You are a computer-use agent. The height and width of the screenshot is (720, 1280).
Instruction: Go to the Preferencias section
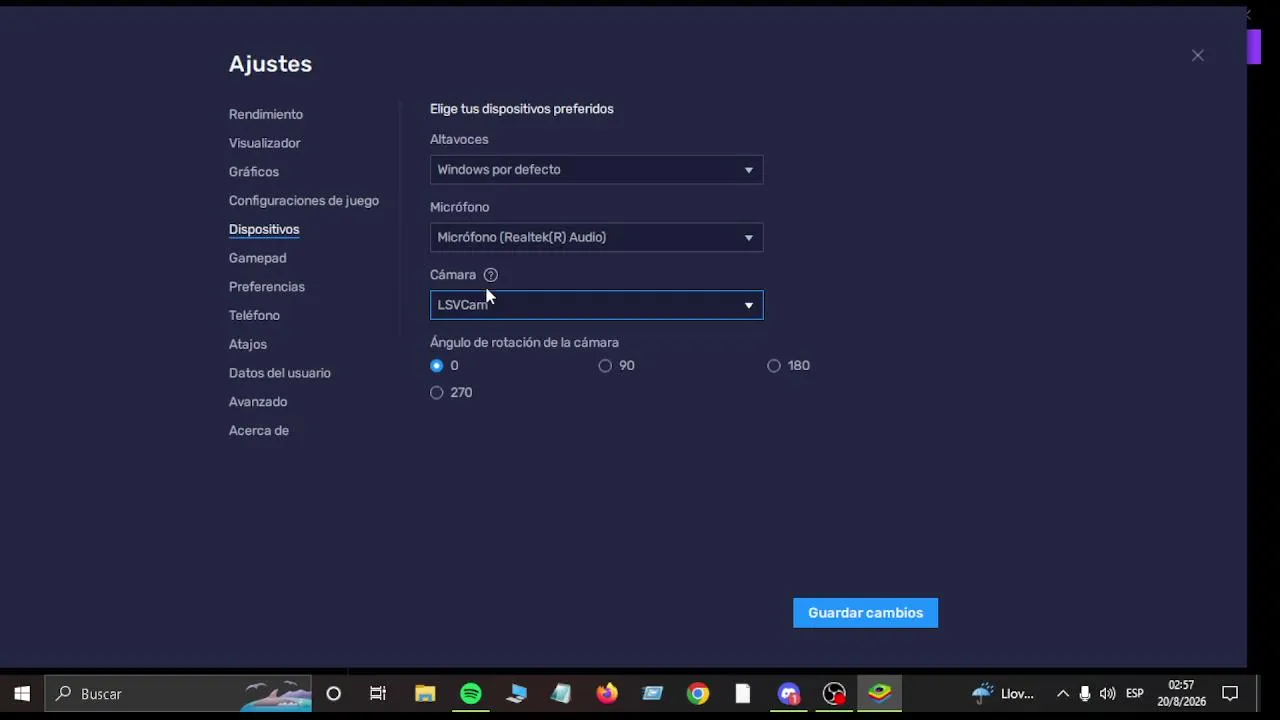pos(266,287)
